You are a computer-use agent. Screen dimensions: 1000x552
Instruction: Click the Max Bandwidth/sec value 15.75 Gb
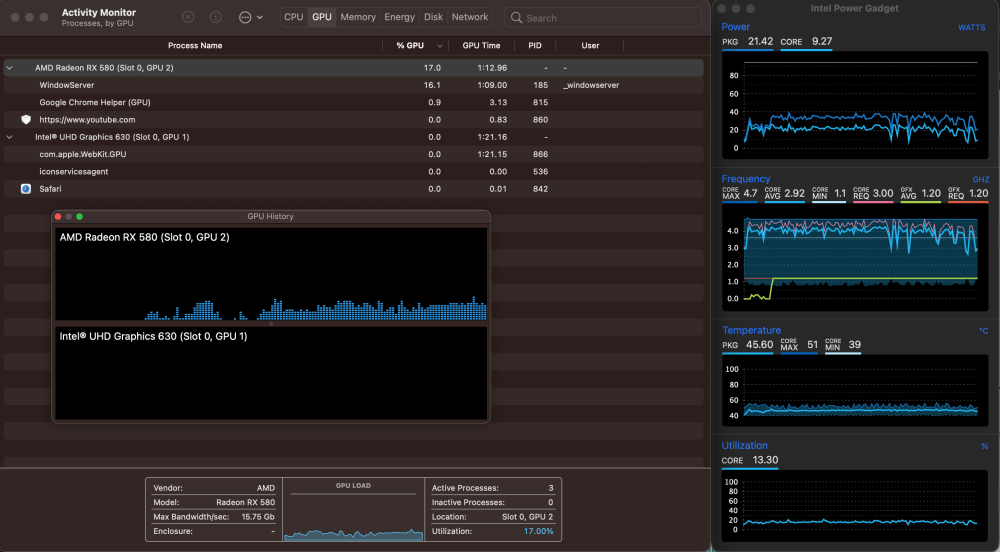coord(258,517)
